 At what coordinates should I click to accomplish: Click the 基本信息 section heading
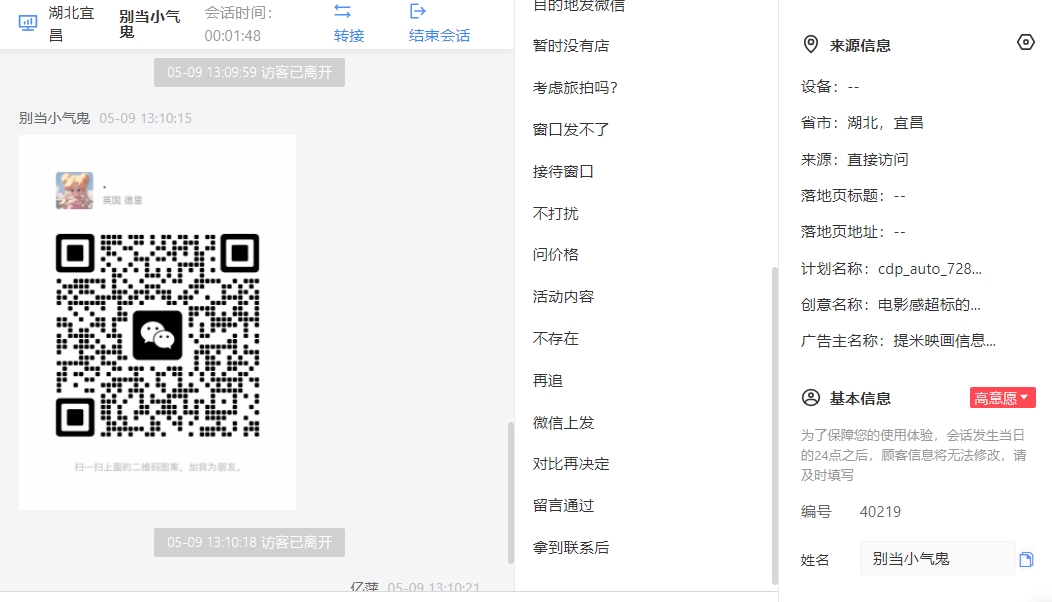[x=860, y=398]
